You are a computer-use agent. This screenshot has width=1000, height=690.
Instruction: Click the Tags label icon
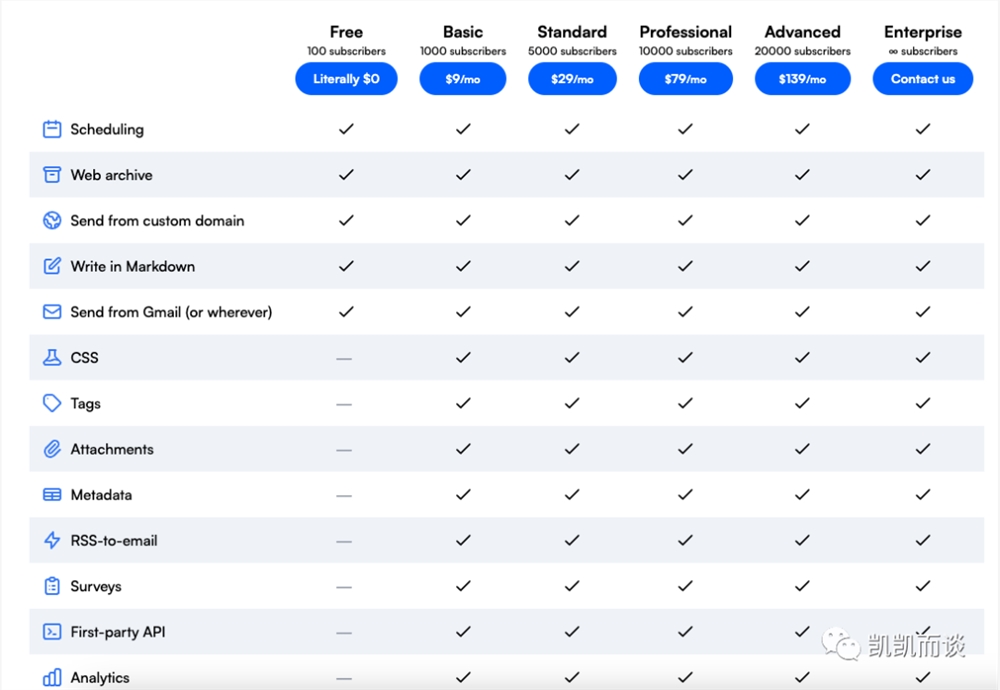click(52, 403)
